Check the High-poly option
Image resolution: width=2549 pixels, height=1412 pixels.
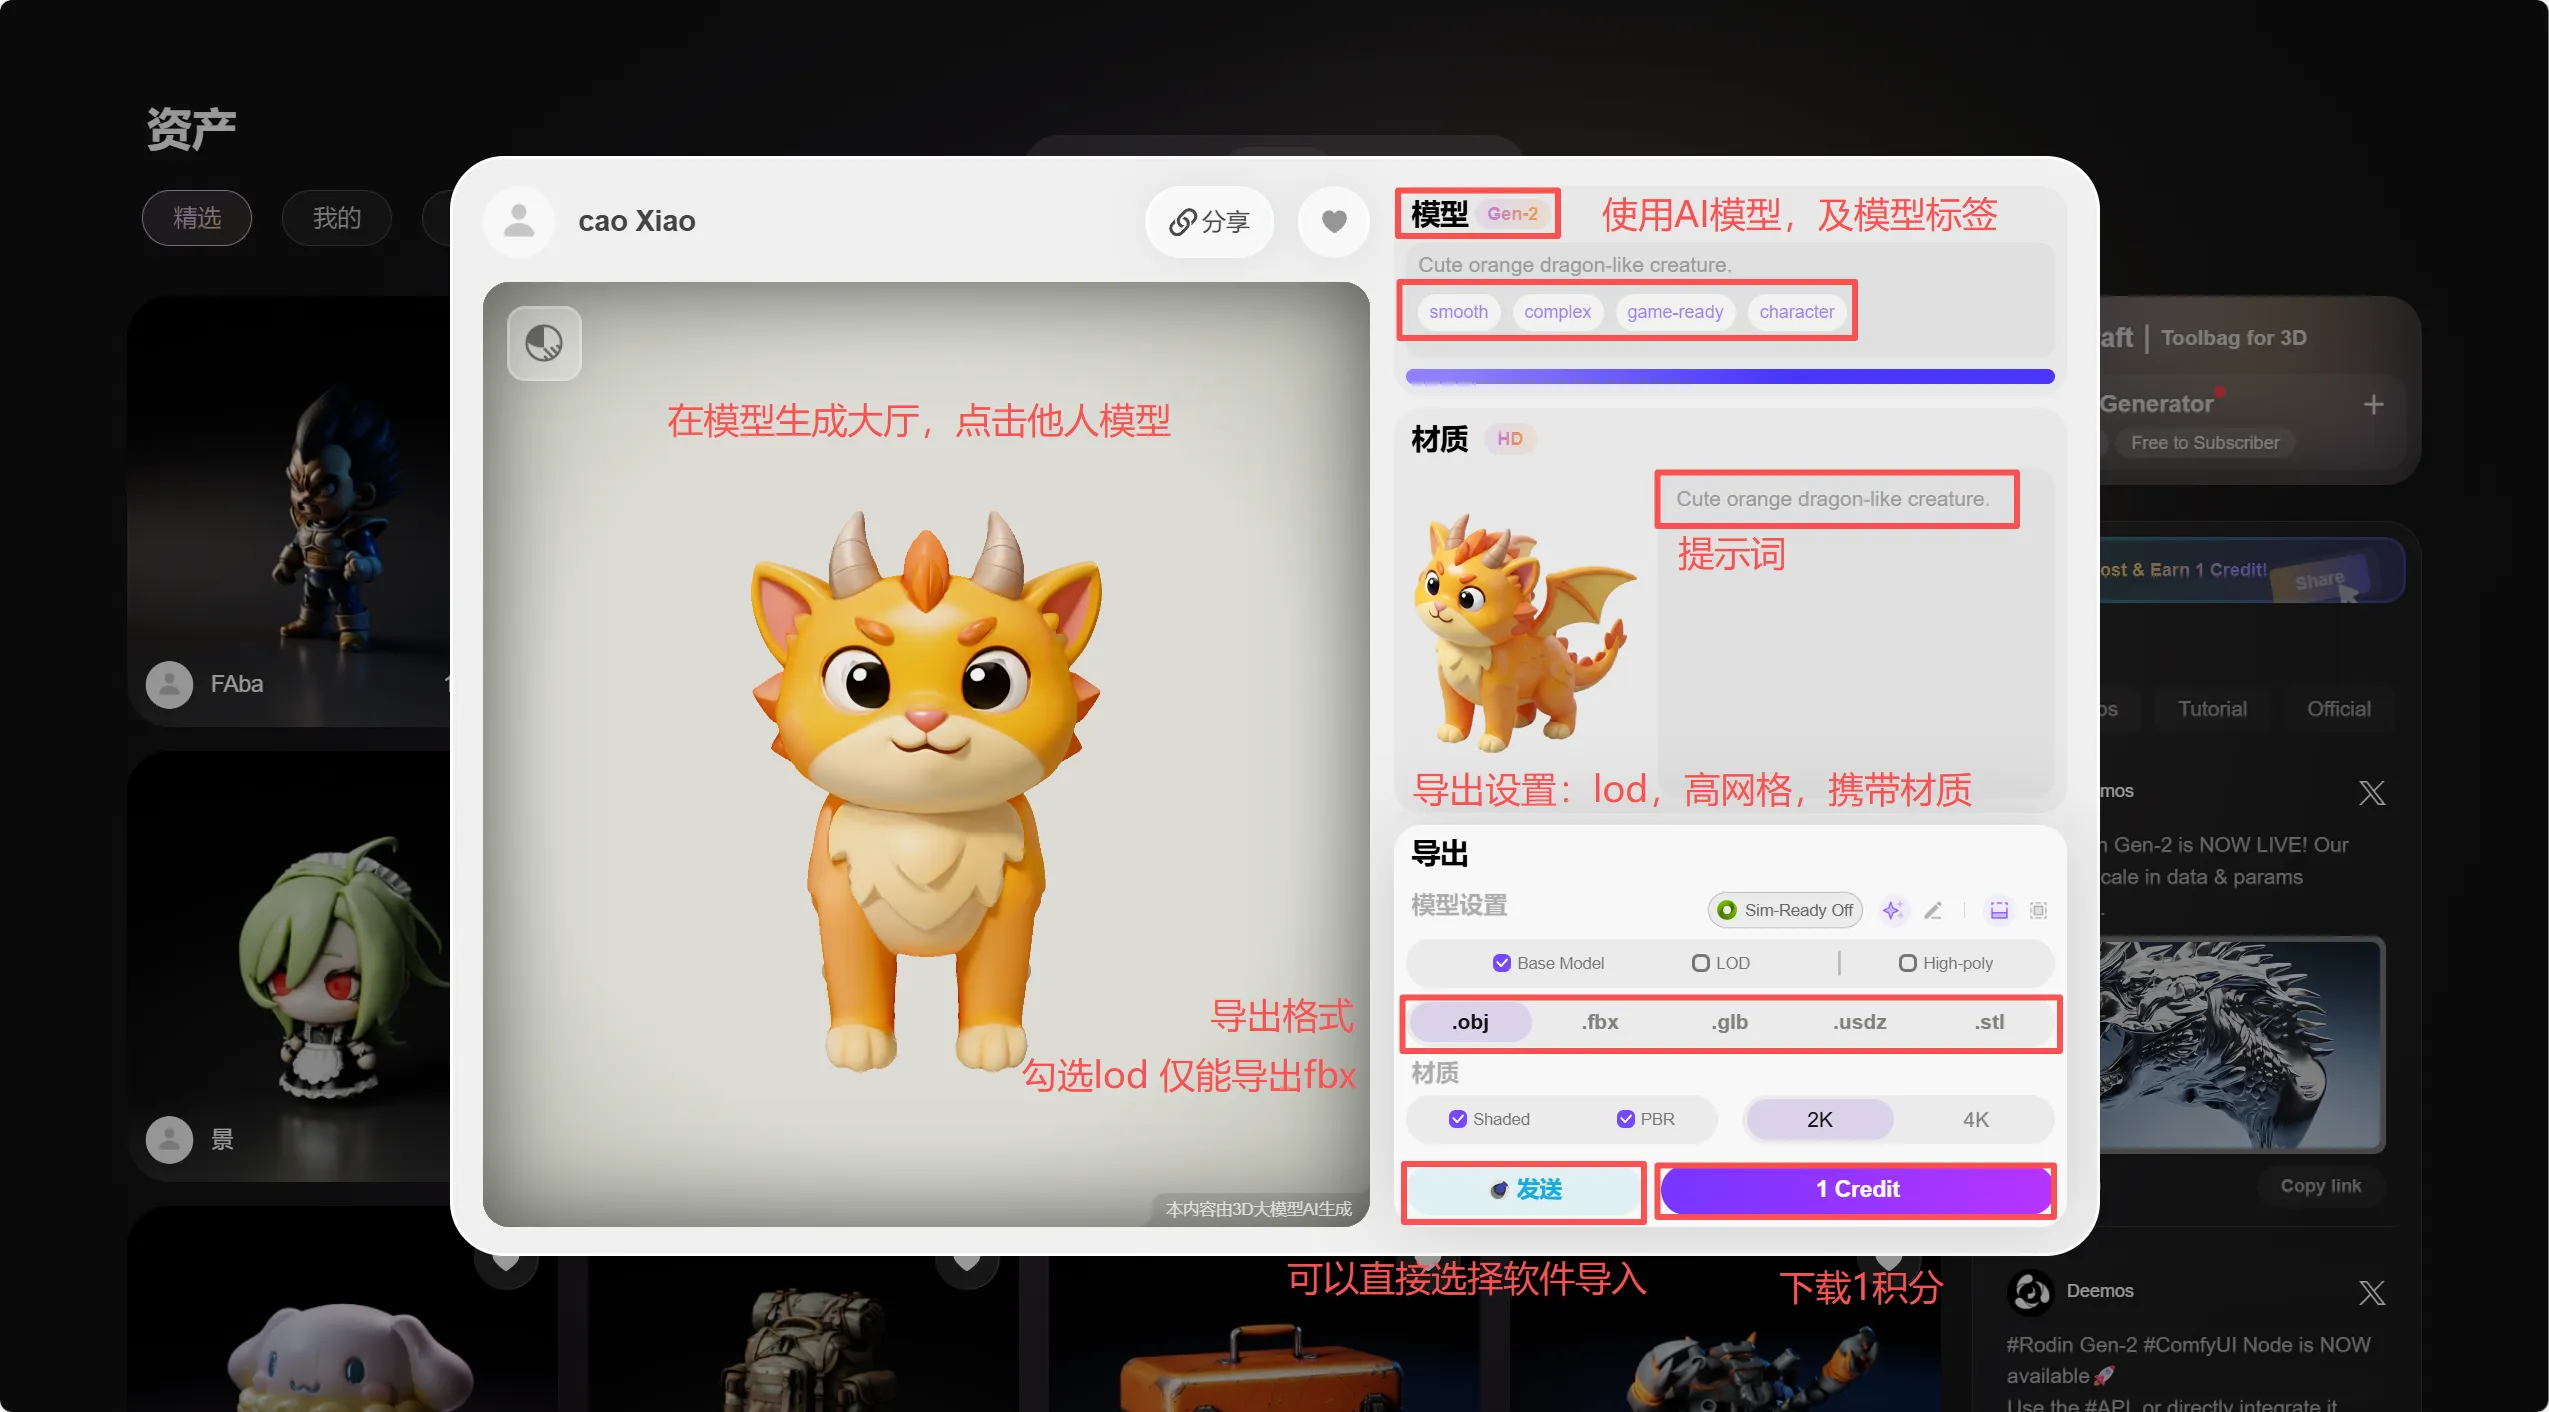(x=1907, y=963)
